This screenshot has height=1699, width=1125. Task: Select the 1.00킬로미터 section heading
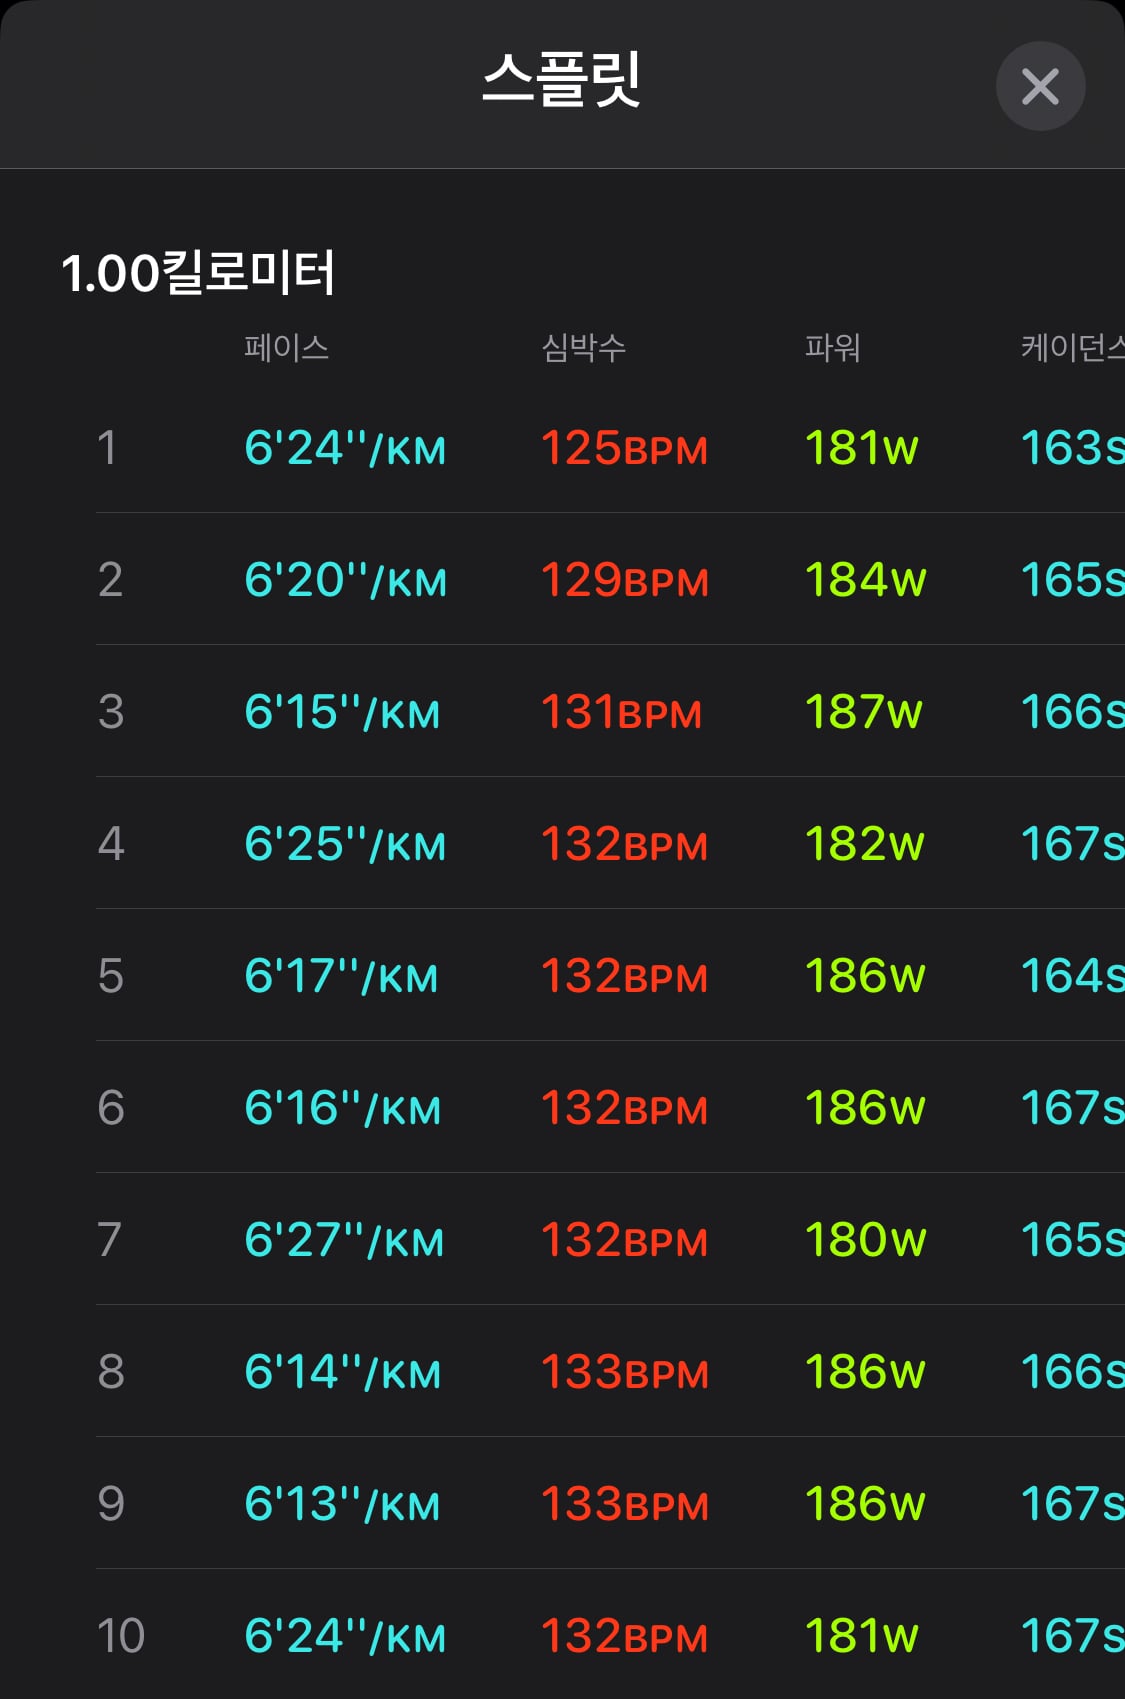pyautogui.click(x=198, y=272)
